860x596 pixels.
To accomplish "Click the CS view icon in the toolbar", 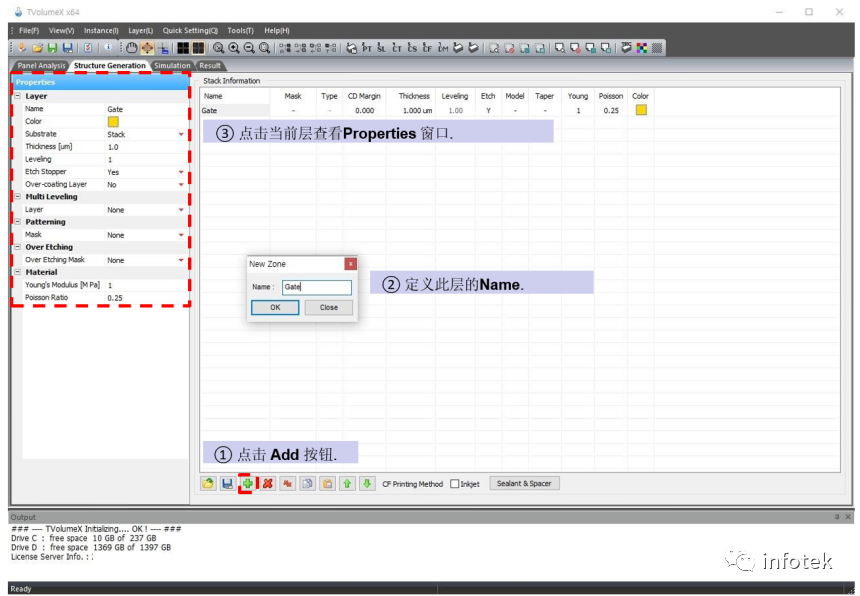I will point(412,48).
